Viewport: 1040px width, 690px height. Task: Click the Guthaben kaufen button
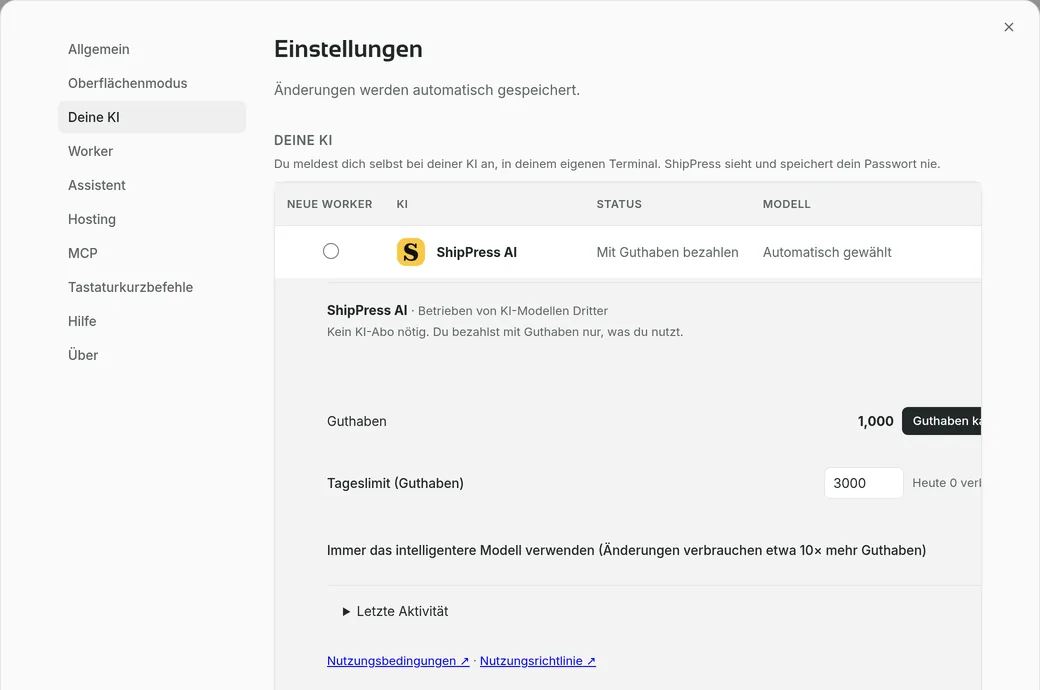click(x=941, y=421)
